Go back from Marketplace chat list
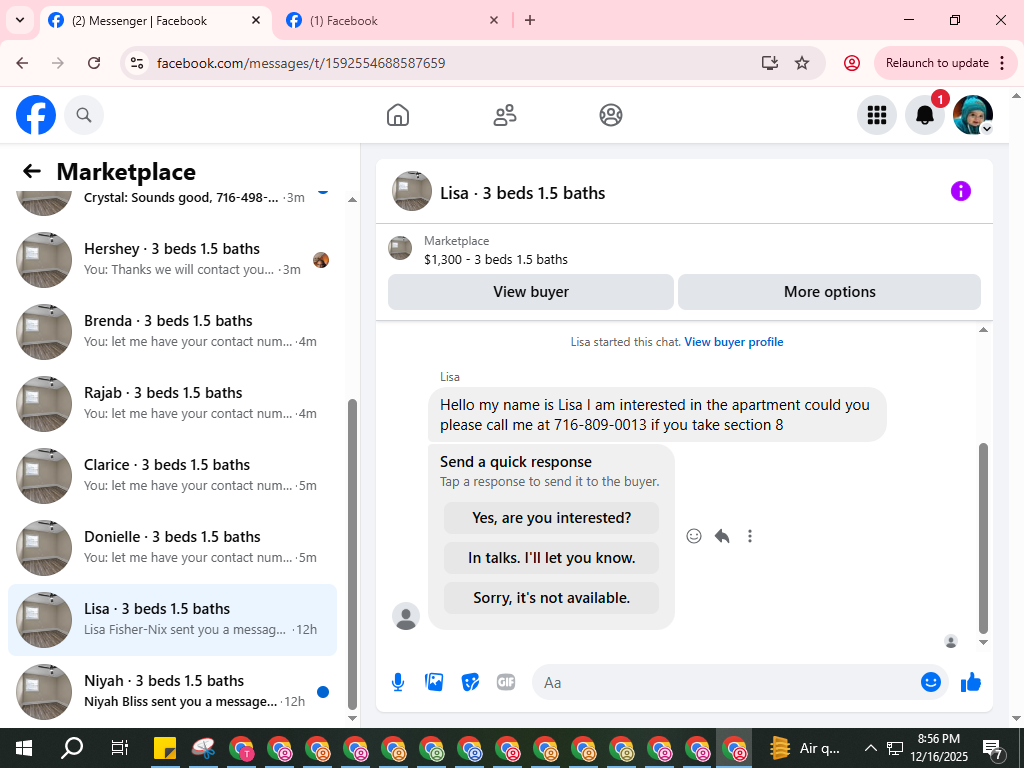Viewport: 1024px width, 768px height. 31,171
